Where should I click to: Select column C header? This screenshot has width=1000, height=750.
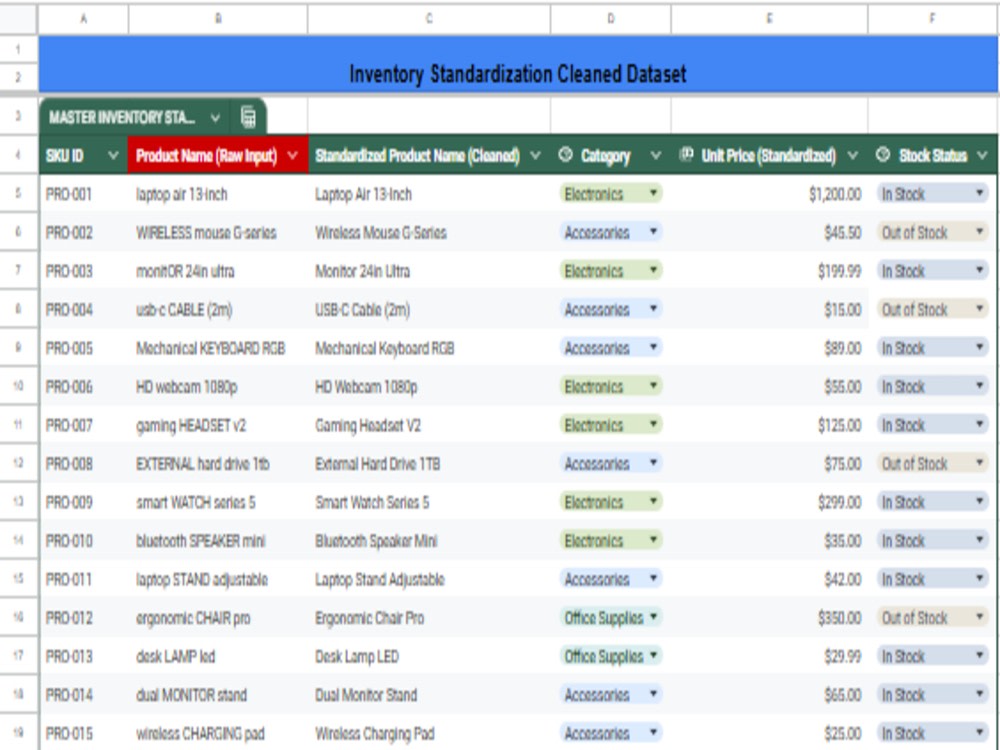pyautogui.click(x=429, y=19)
